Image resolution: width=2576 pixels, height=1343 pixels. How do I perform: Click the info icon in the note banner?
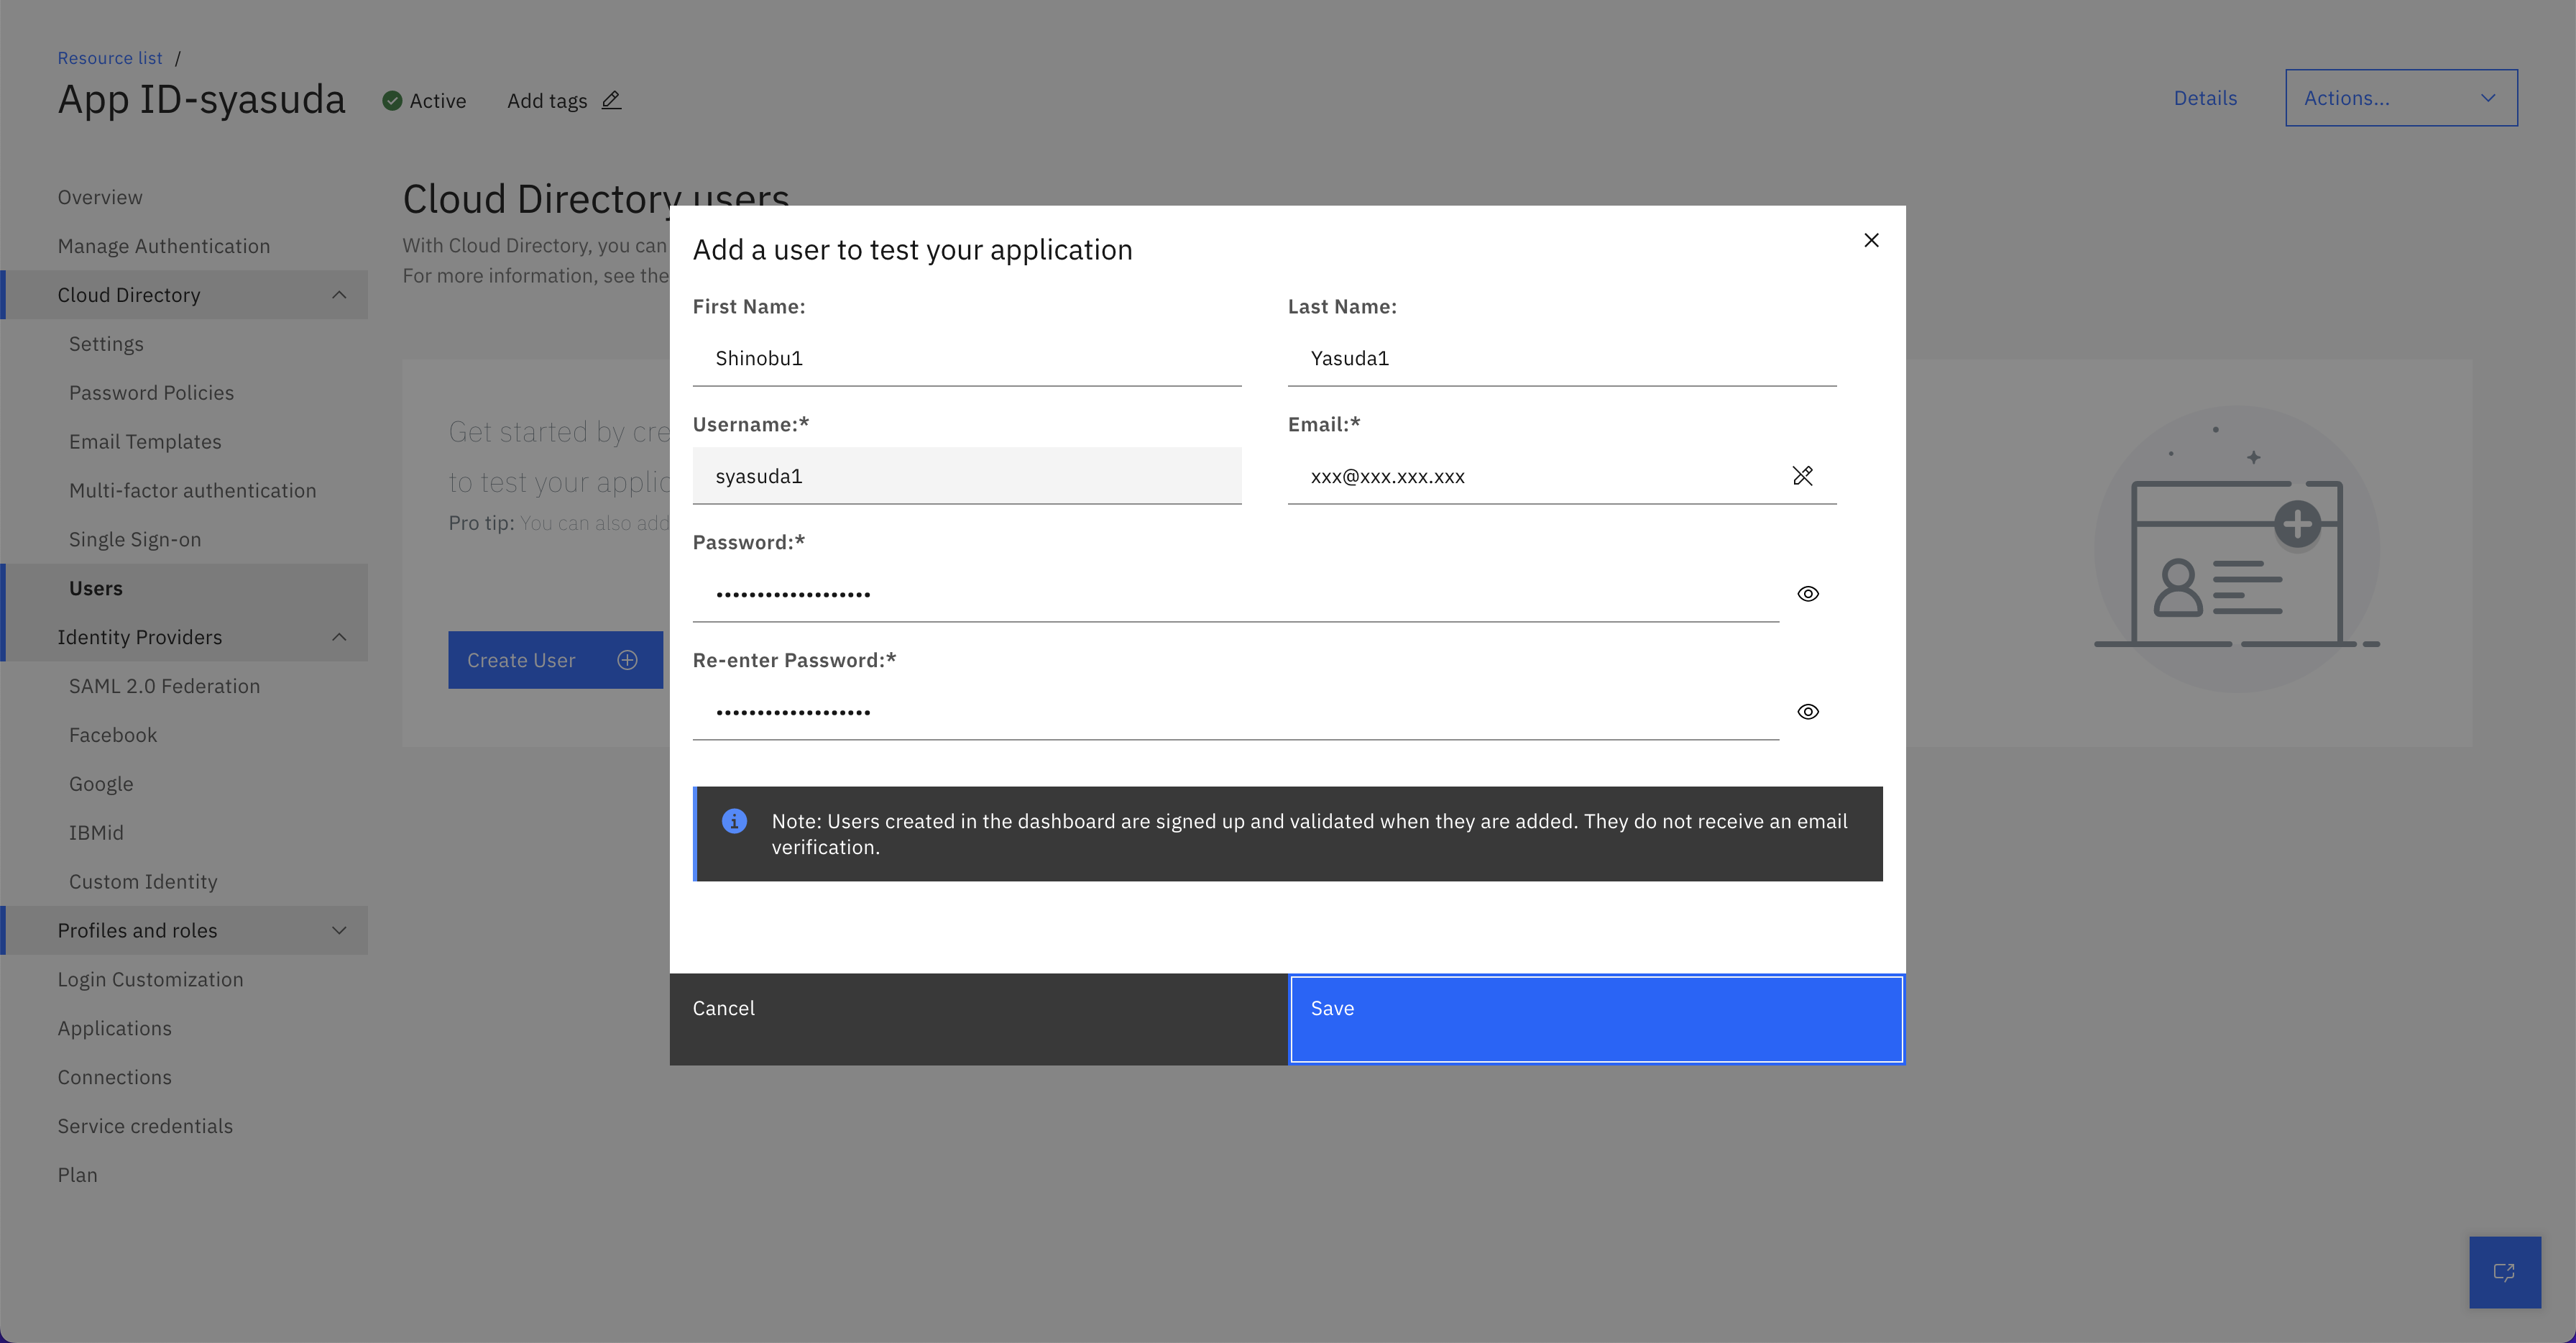pos(734,821)
